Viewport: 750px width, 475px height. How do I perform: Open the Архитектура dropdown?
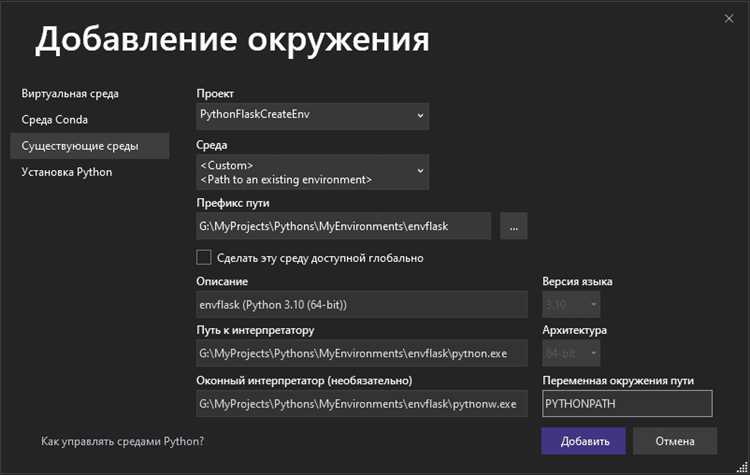[x=571, y=353]
